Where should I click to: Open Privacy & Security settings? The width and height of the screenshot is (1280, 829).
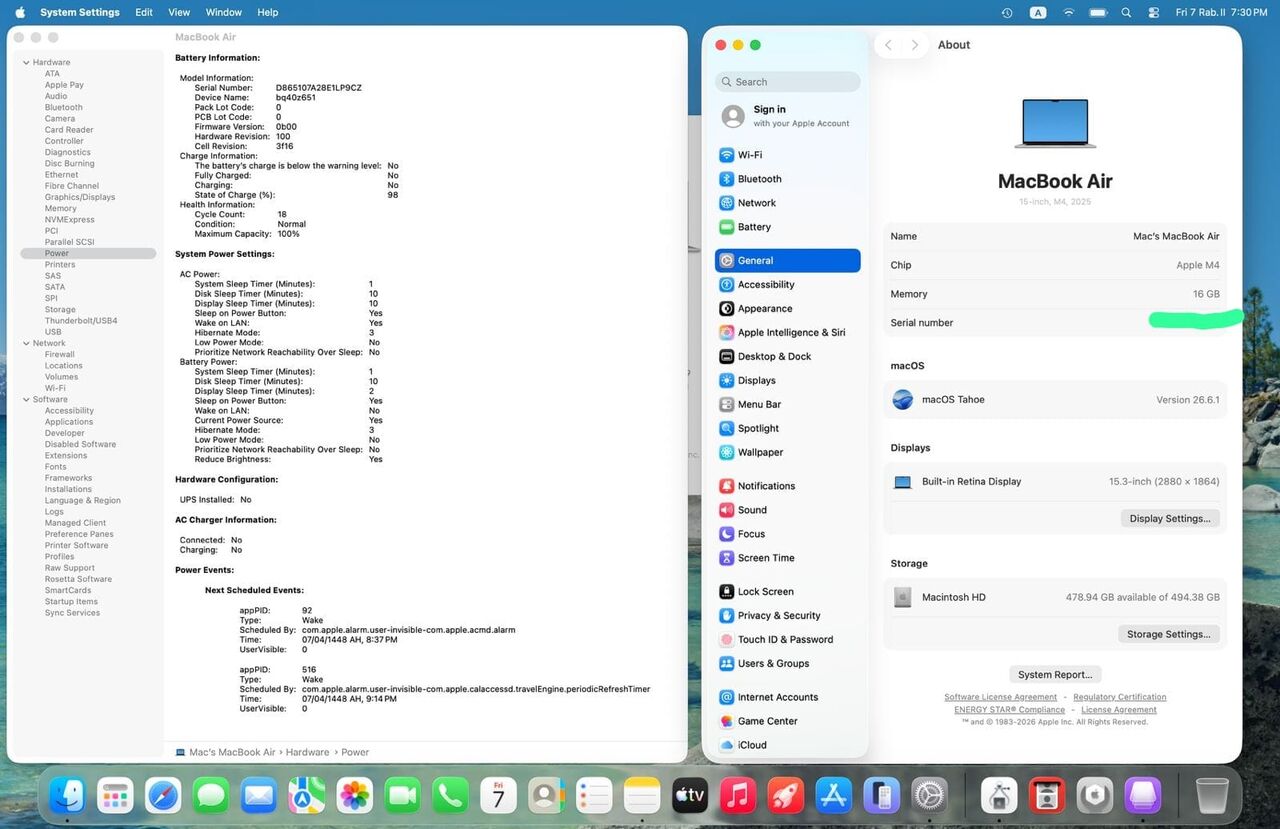pos(787,615)
